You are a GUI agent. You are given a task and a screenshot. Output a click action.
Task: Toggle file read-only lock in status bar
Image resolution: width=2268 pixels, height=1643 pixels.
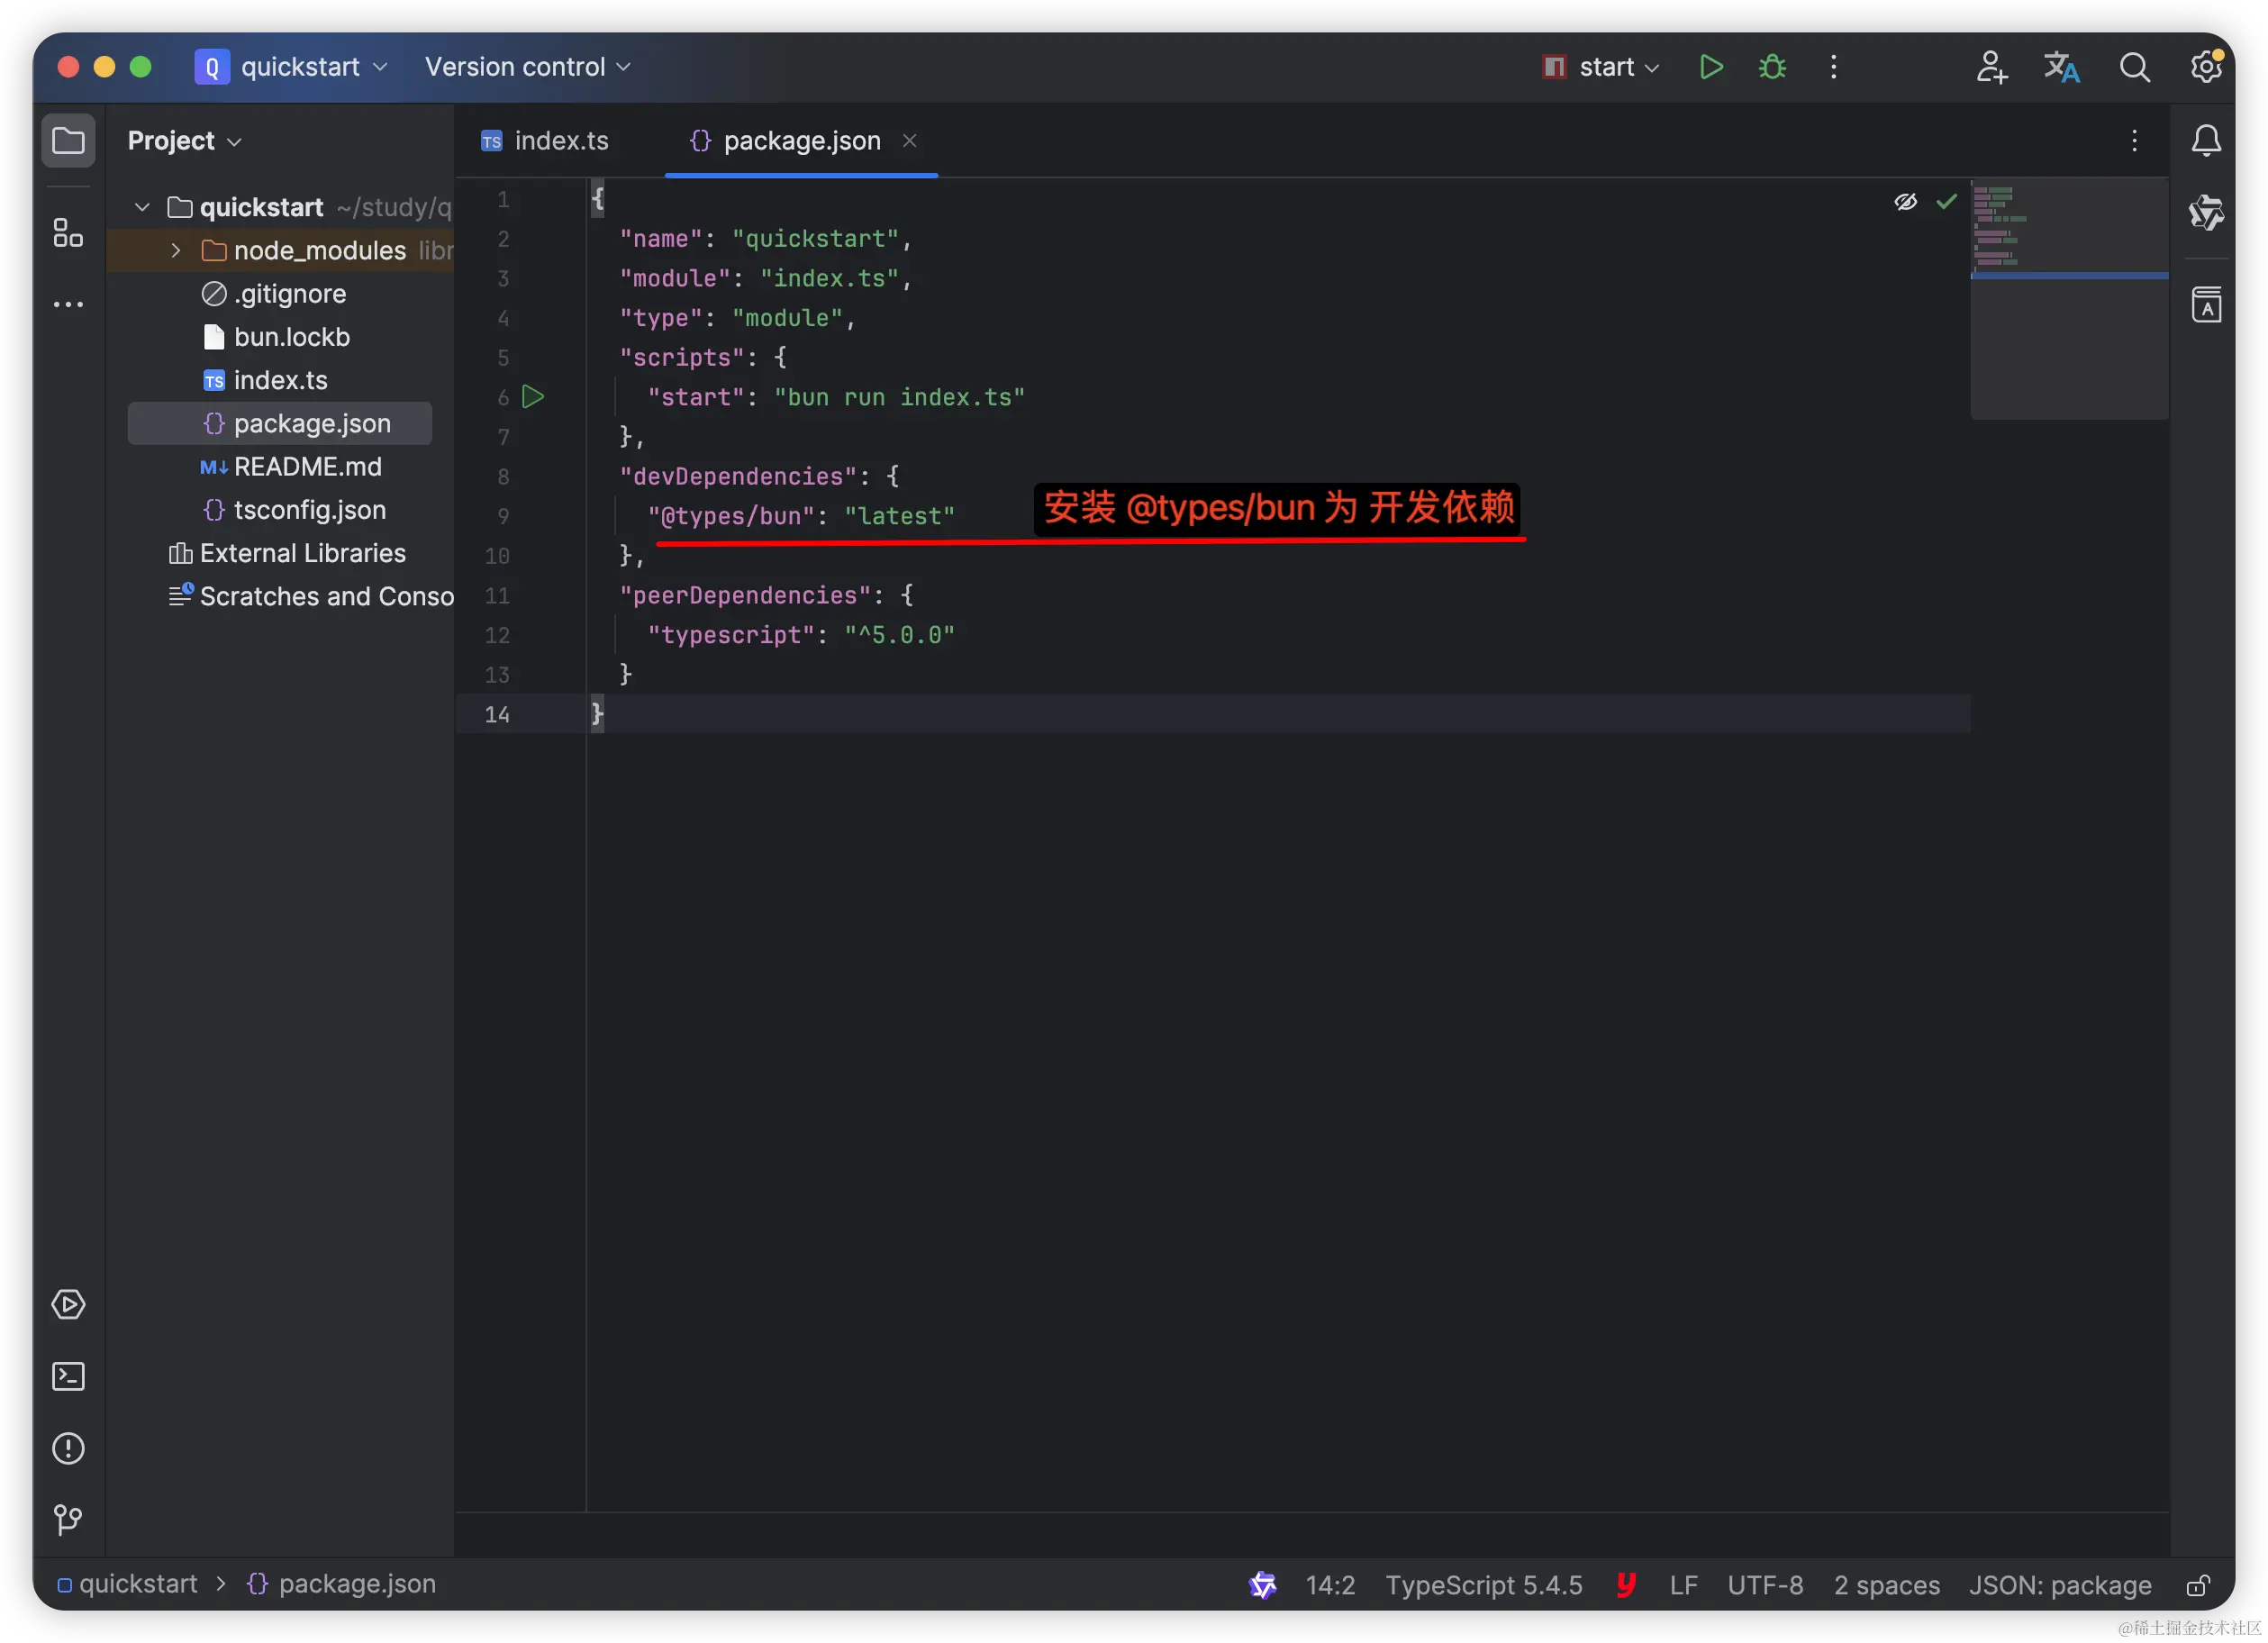[2198, 1585]
